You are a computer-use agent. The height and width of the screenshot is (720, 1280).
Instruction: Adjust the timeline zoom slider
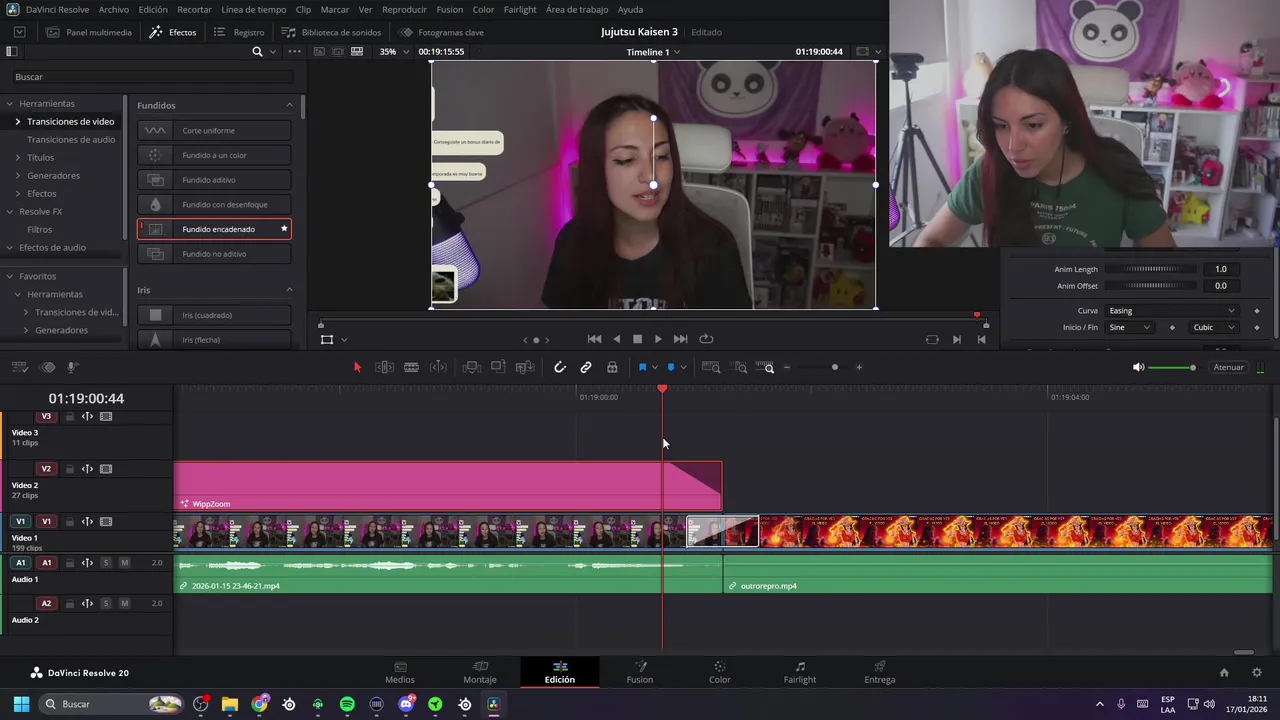click(835, 367)
